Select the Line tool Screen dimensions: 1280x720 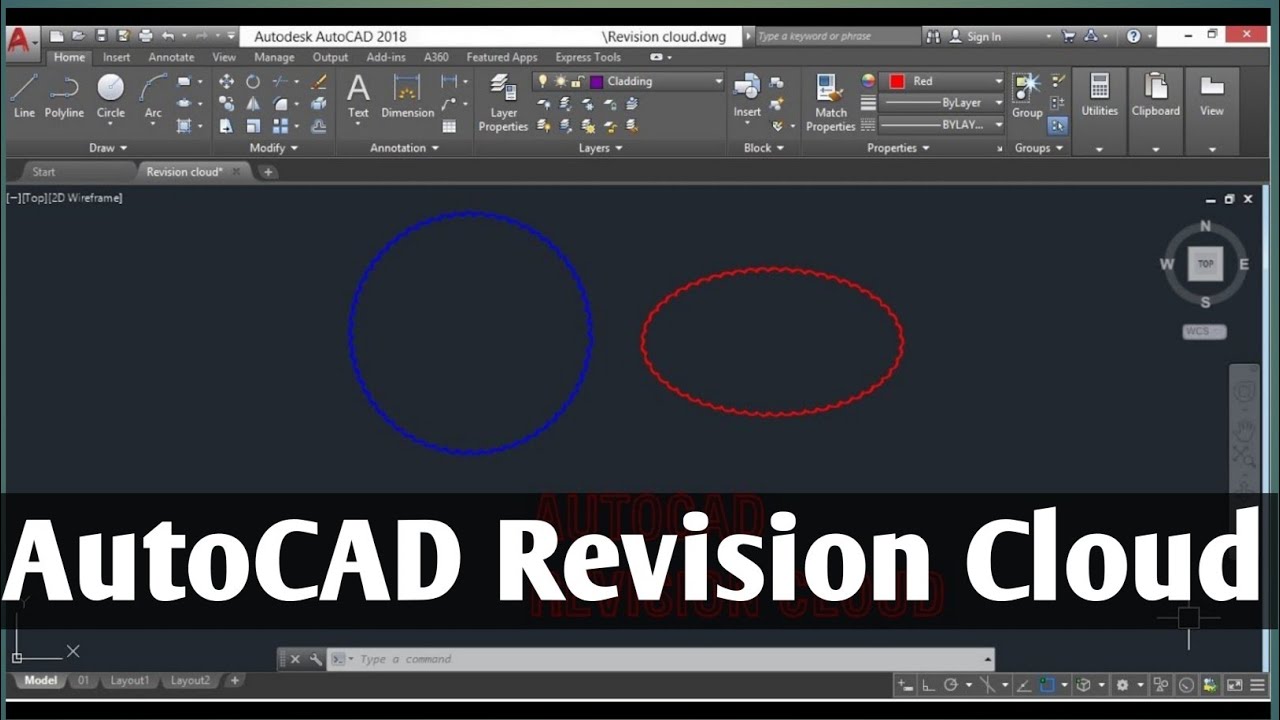(x=24, y=96)
